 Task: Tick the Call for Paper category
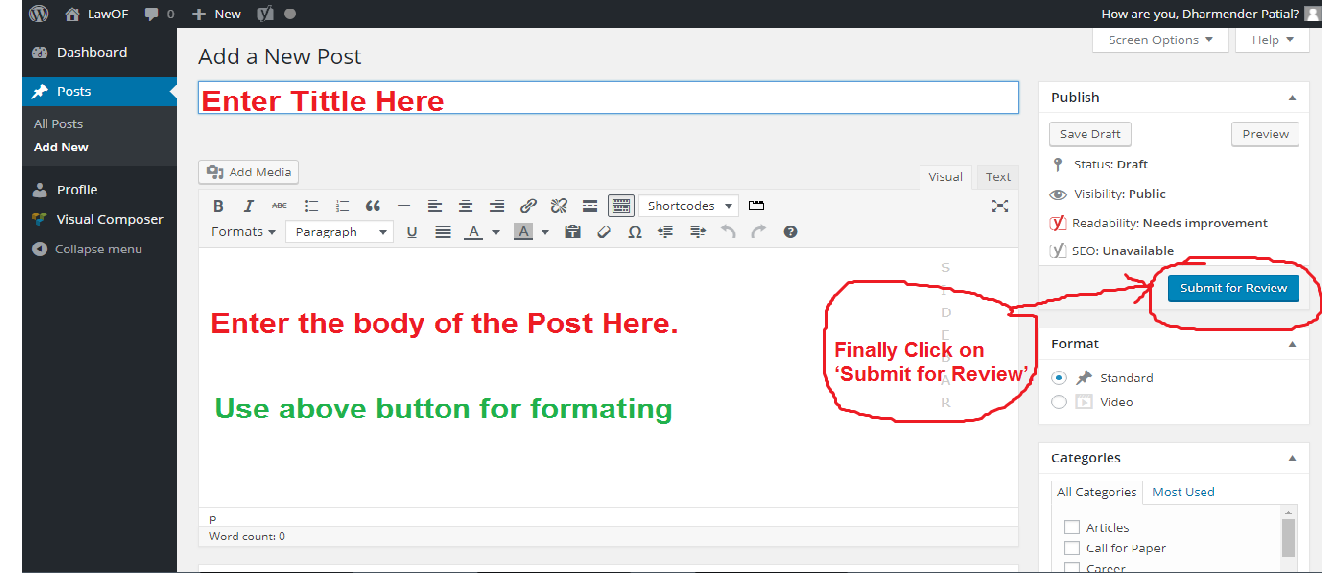click(1072, 548)
